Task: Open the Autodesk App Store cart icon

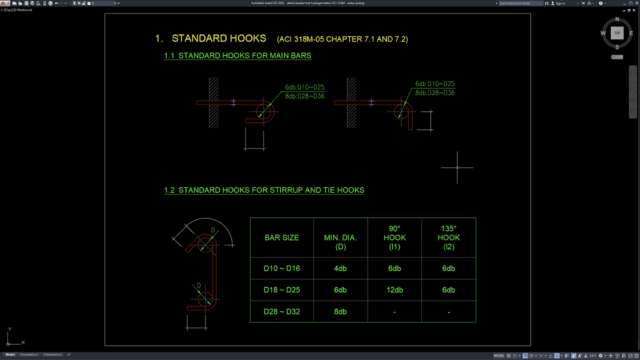Action: 583,3
